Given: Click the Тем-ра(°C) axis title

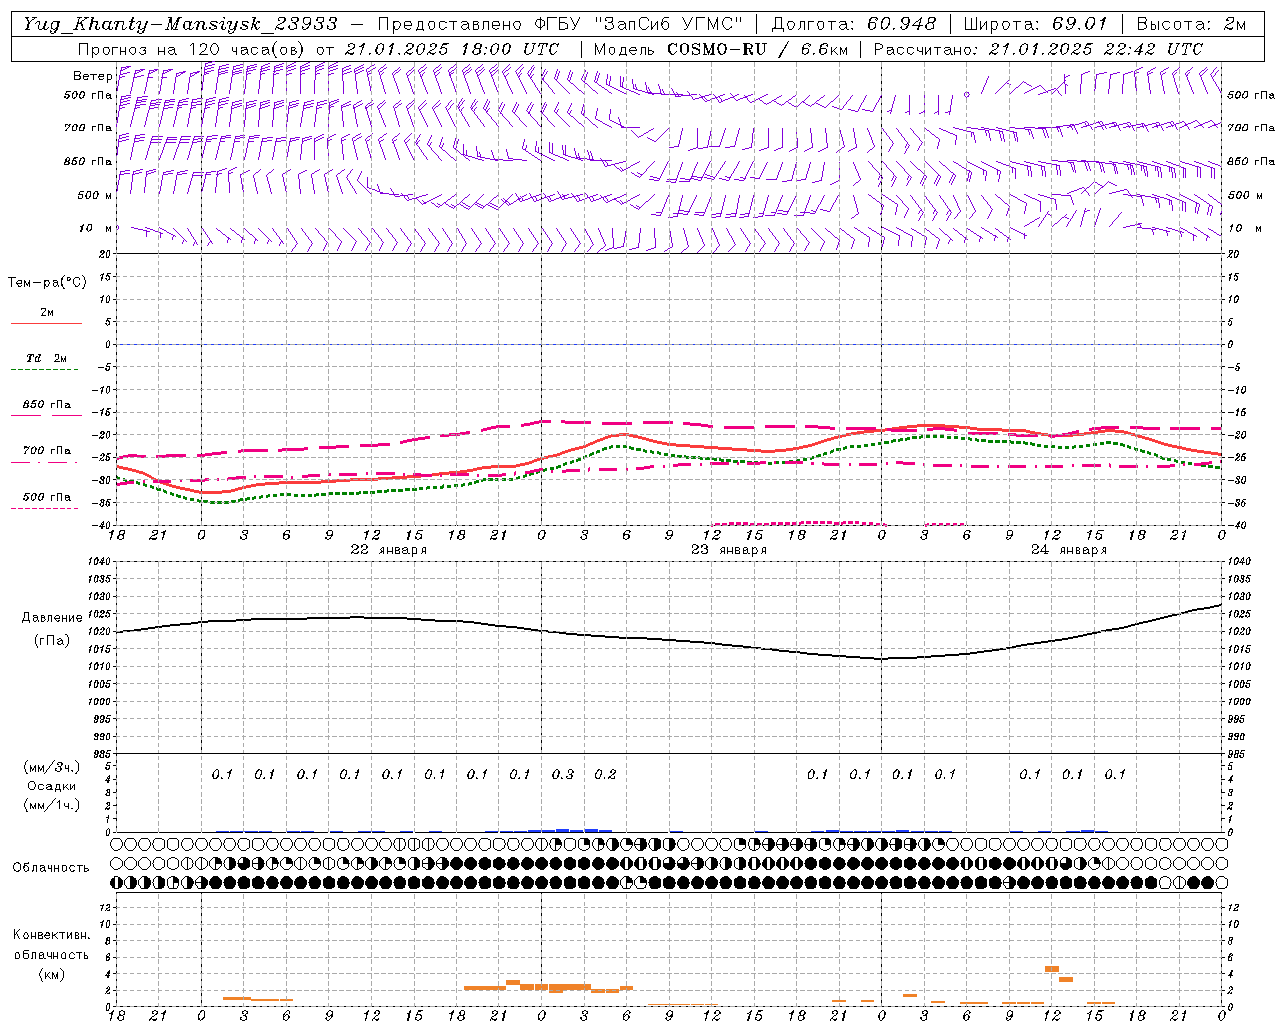Looking at the screenshot, I should (47, 283).
